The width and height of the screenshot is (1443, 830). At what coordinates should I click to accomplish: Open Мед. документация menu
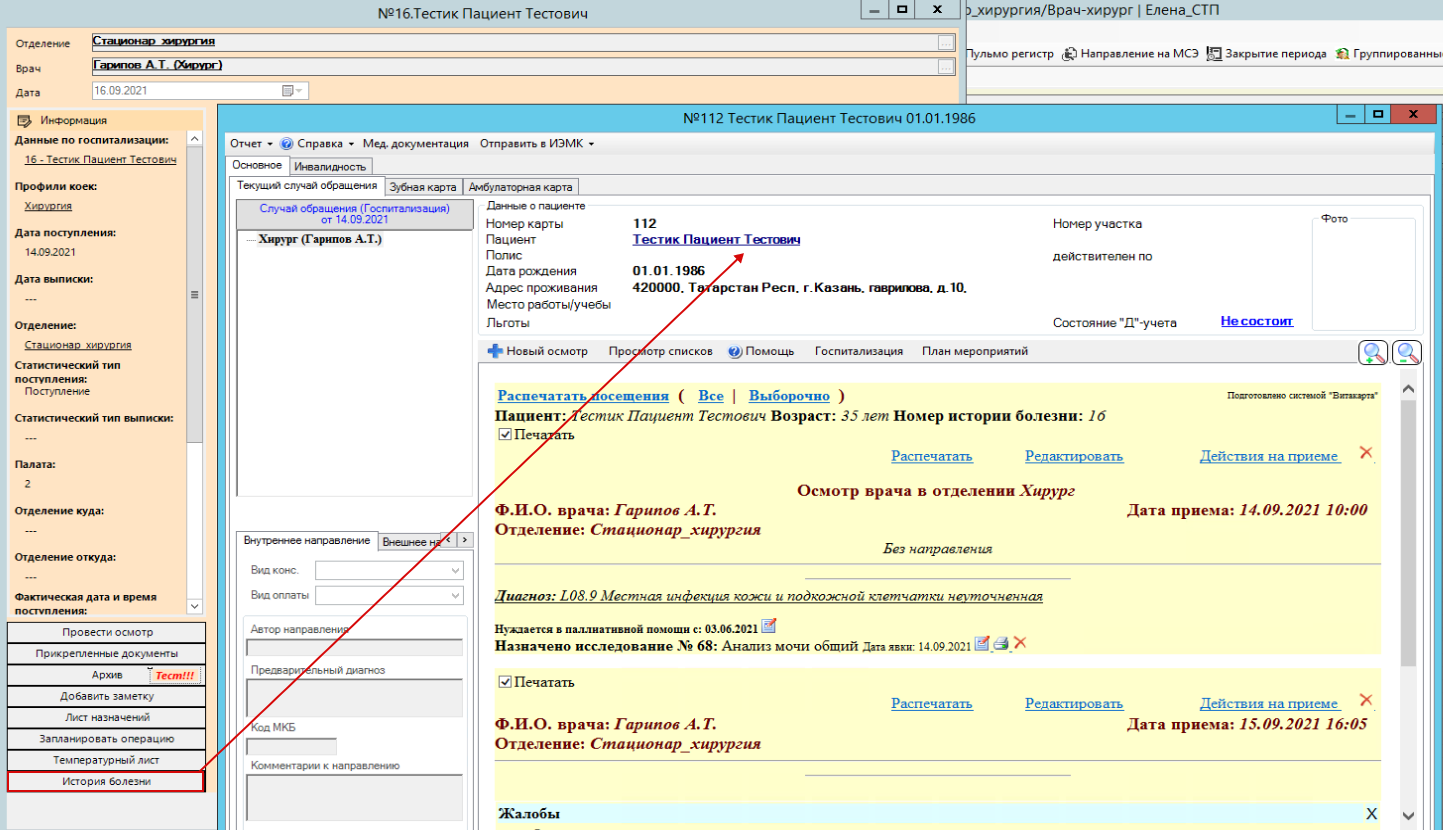click(x=415, y=144)
